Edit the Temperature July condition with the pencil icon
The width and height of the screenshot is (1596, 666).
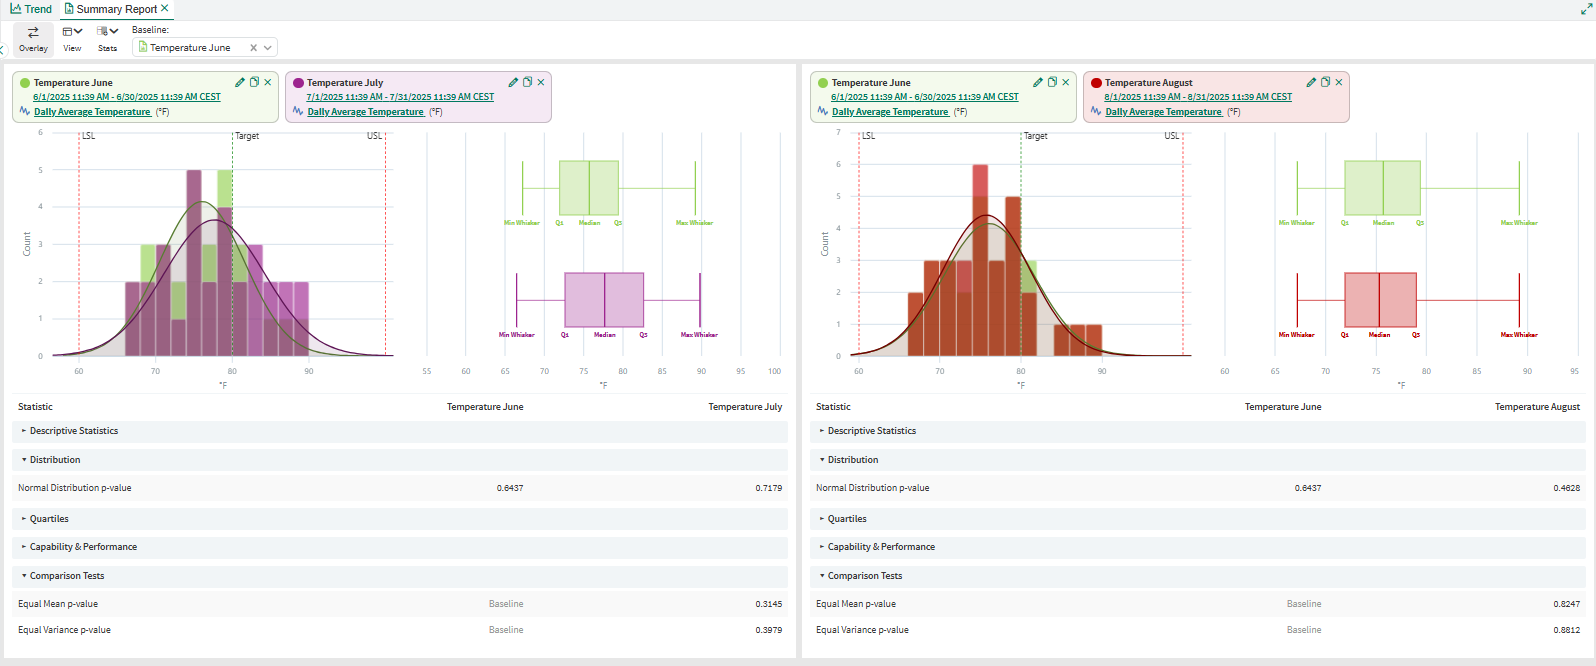point(513,82)
